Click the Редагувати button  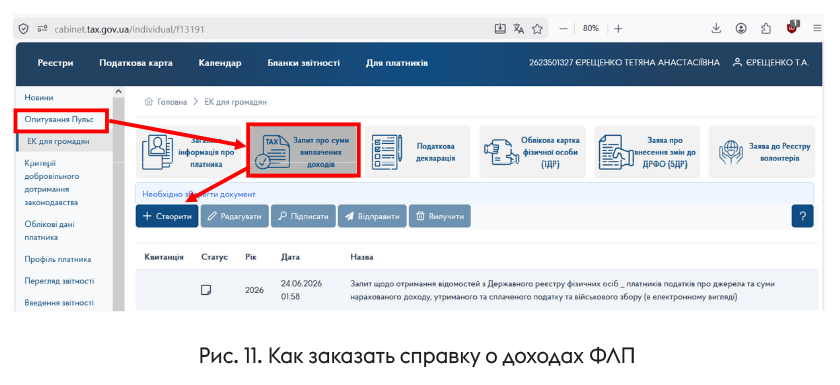[x=235, y=216]
